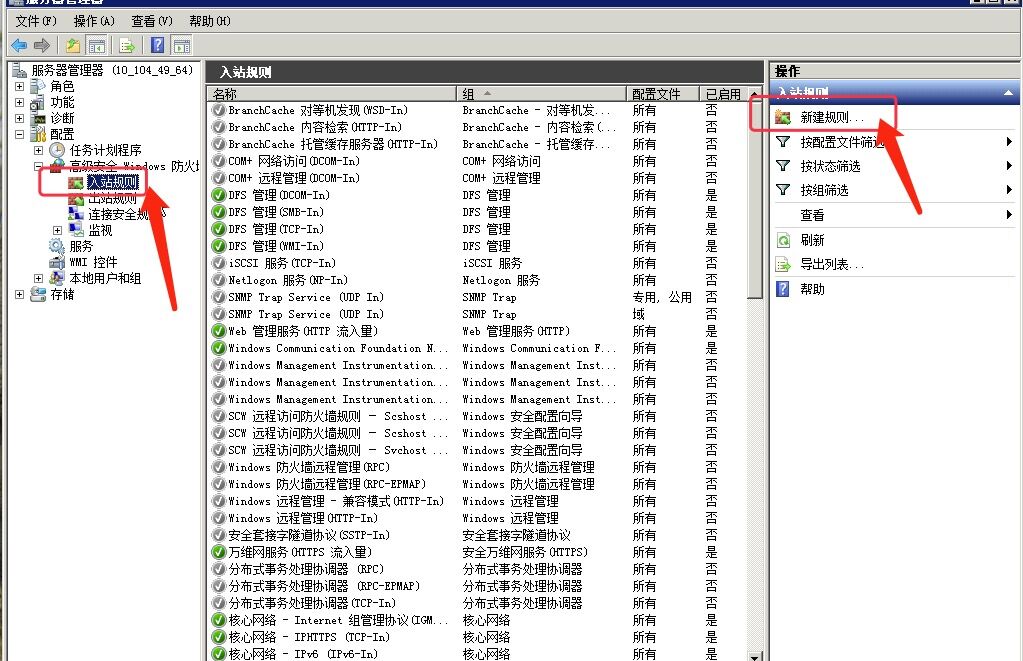Open the 按状态筛选 submenu arrow

(x=1010, y=166)
